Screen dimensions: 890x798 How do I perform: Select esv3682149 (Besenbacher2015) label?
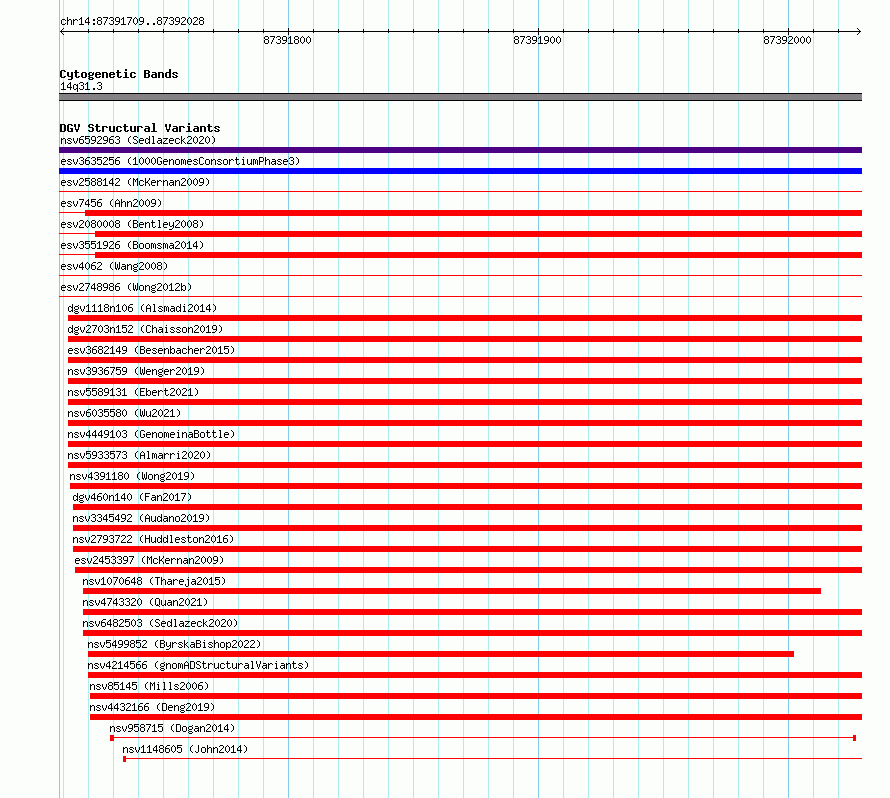click(x=152, y=350)
